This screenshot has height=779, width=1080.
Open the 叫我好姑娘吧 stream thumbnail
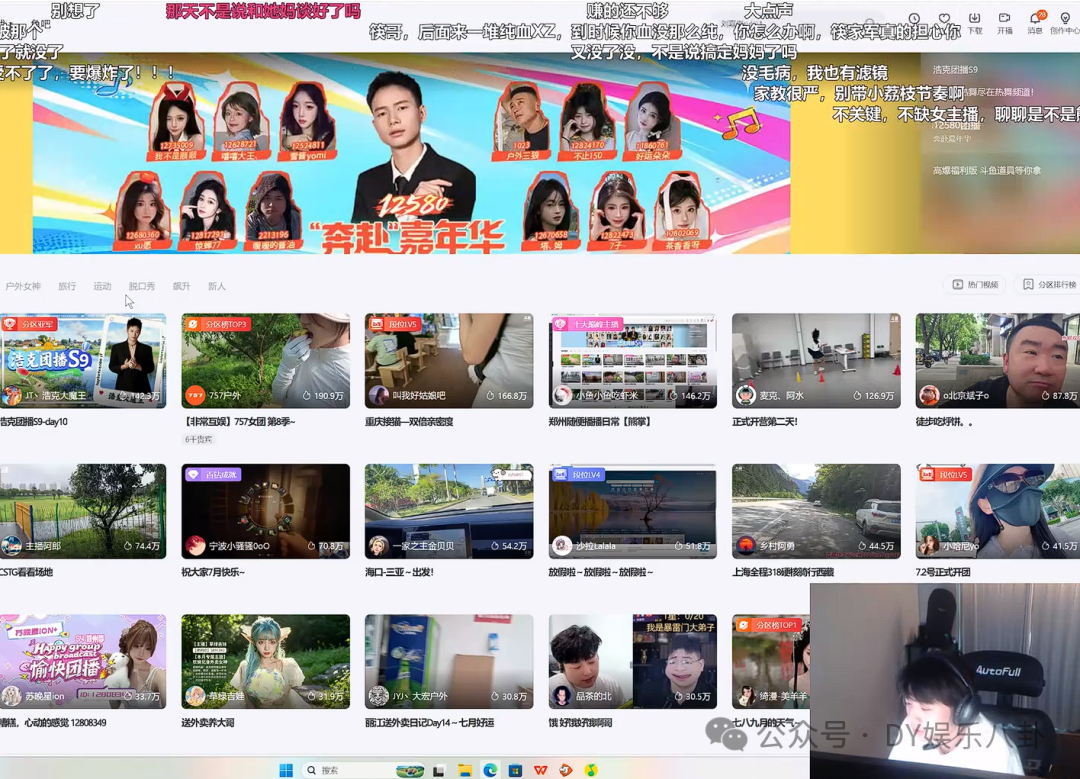449,360
